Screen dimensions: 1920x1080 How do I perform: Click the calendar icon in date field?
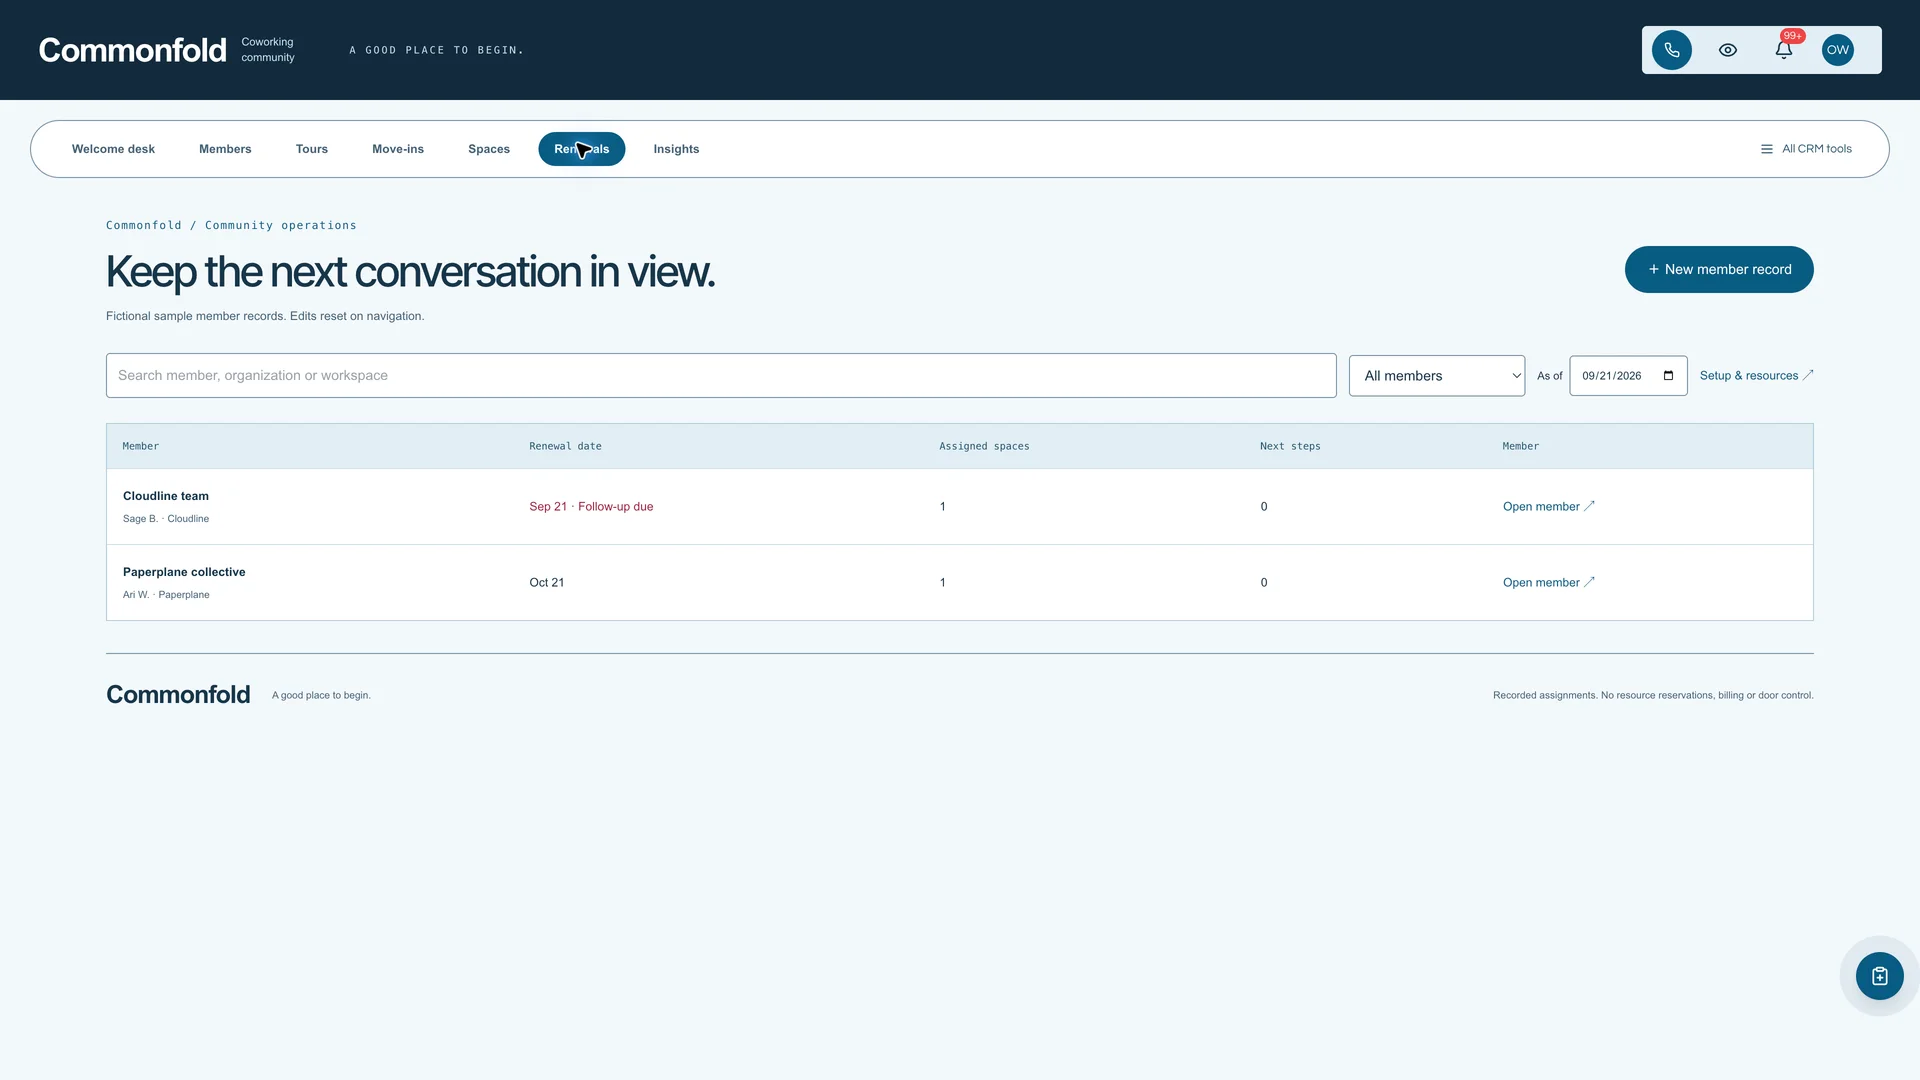(x=1668, y=376)
